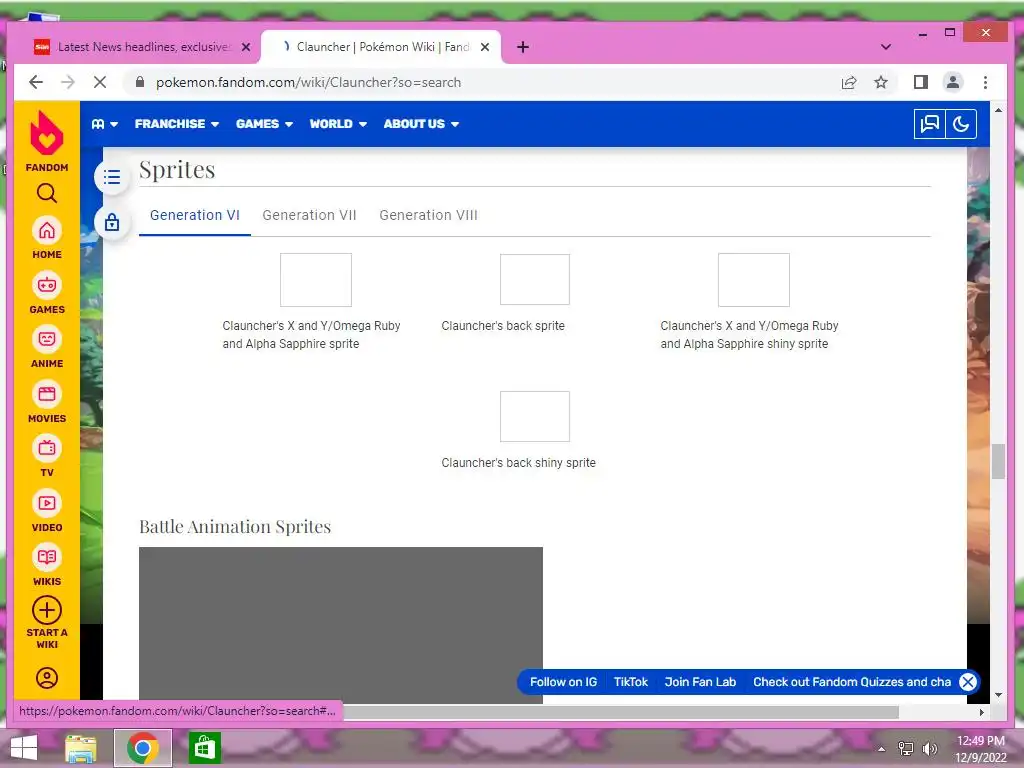The height and width of the screenshot is (768, 1024).
Task: Go to Home in Fandom sidebar
Action: (x=46, y=238)
